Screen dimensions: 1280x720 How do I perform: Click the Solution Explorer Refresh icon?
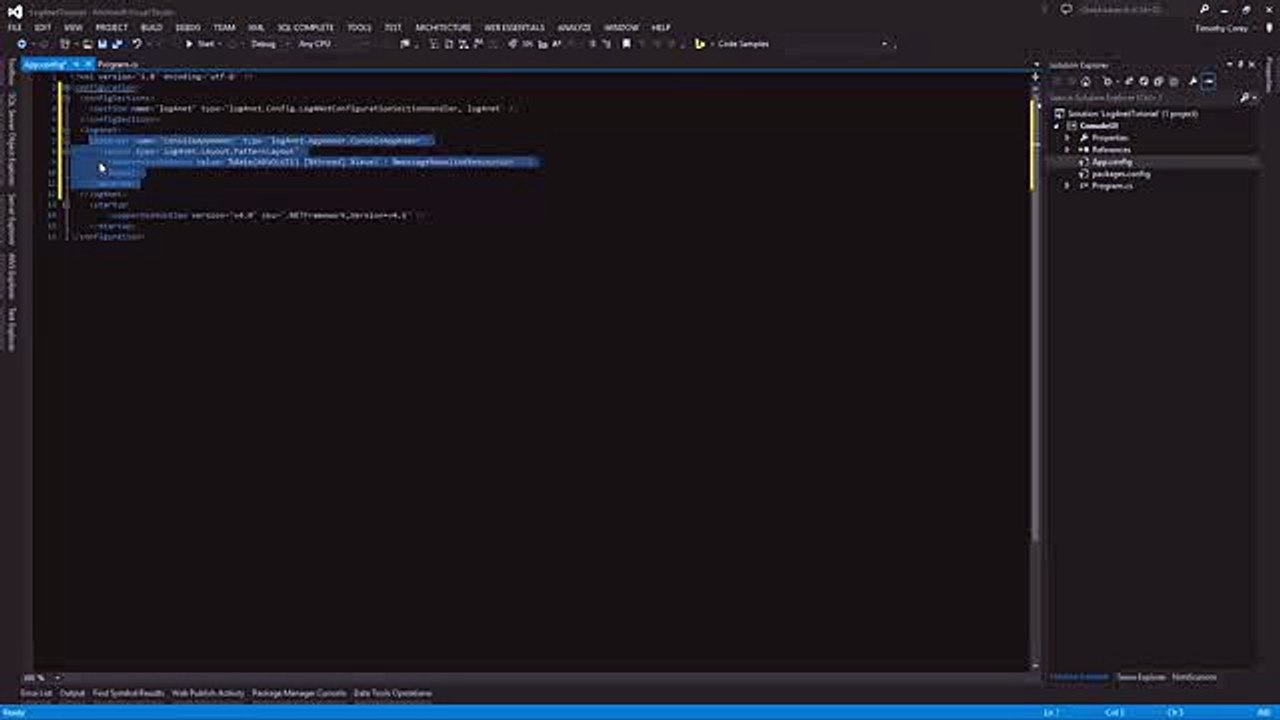1144,81
